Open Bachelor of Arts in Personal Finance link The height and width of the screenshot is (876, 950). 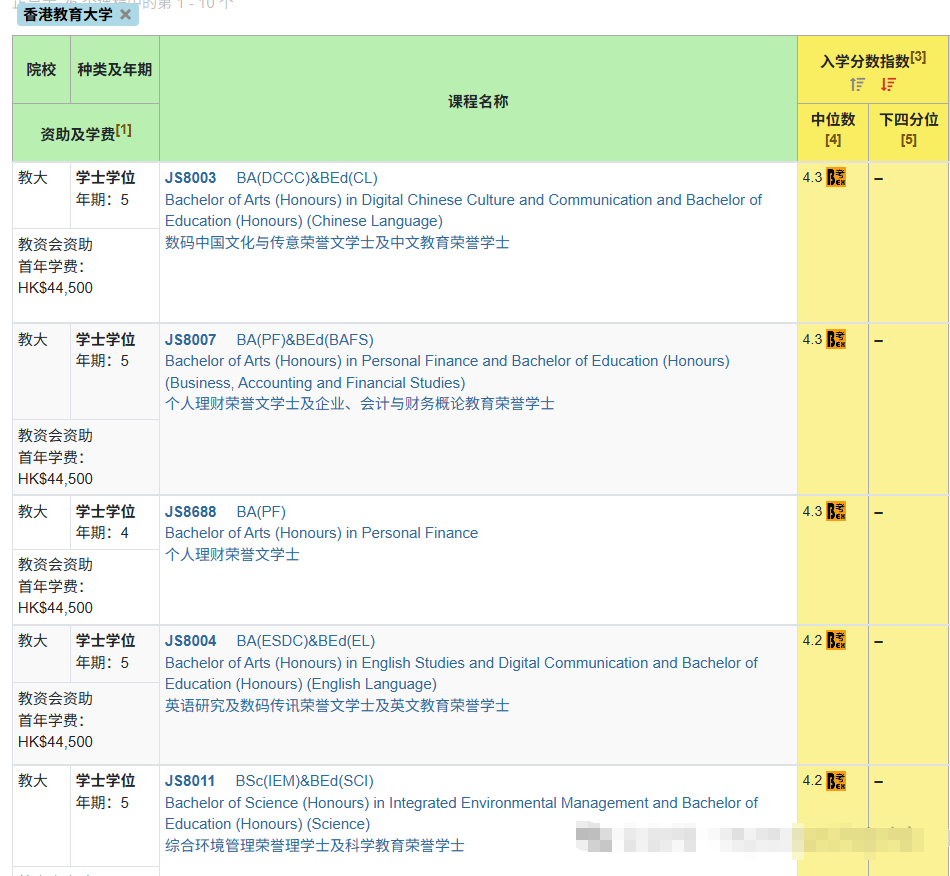[321, 533]
